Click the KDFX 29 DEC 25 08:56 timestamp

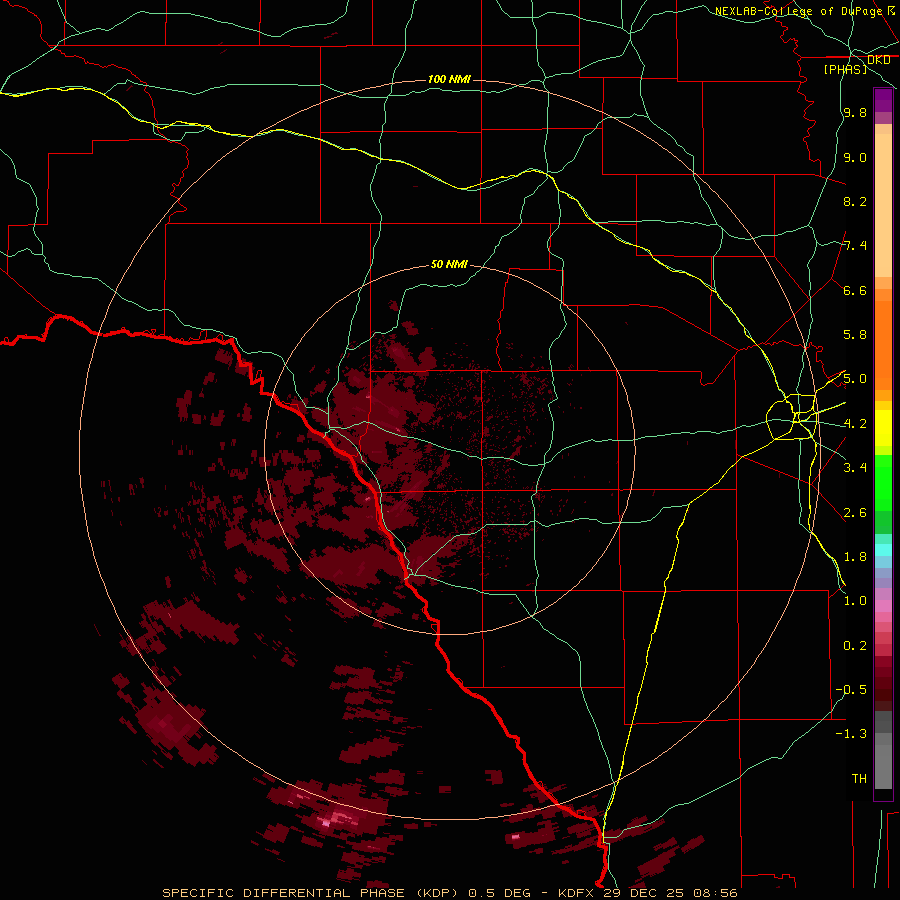point(647,893)
